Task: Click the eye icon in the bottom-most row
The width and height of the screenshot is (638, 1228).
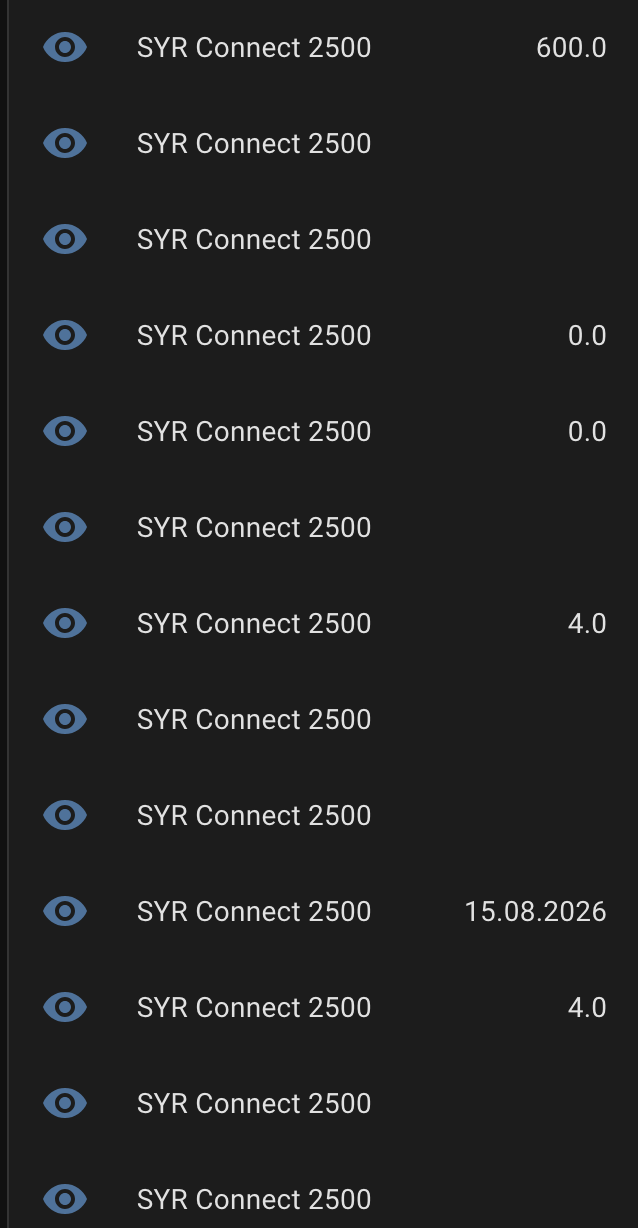Action: point(65,1199)
